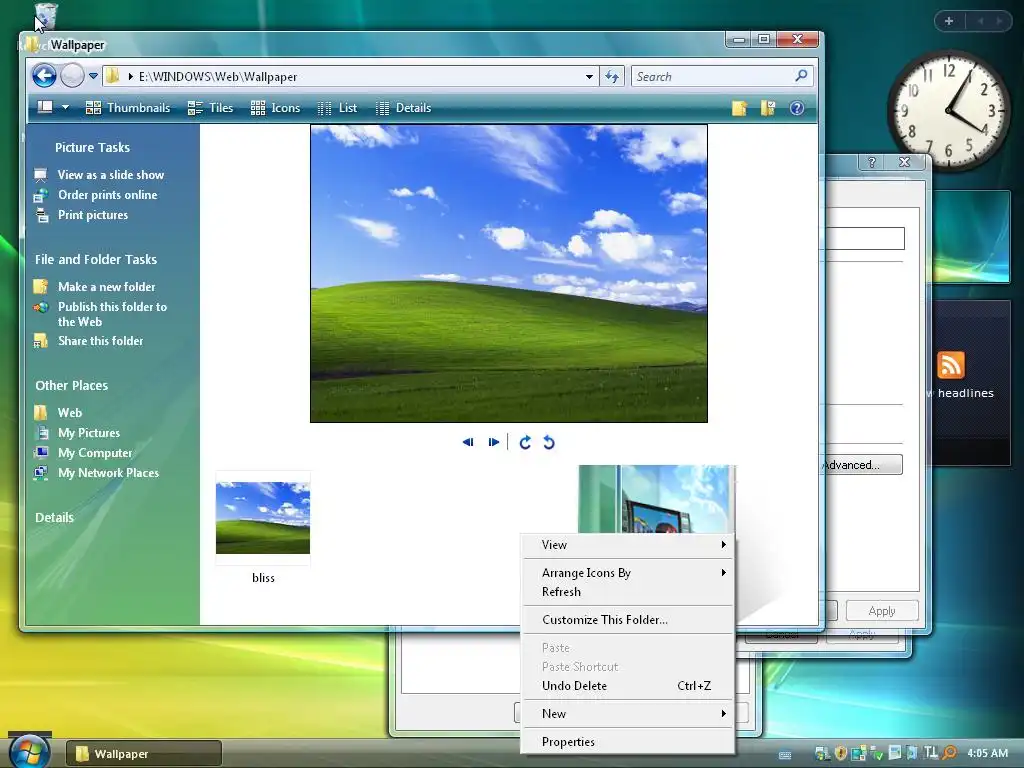The width and height of the screenshot is (1024, 768).
Task: Click the Wallpaper taskbar button
Action: (x=144, y=754)
